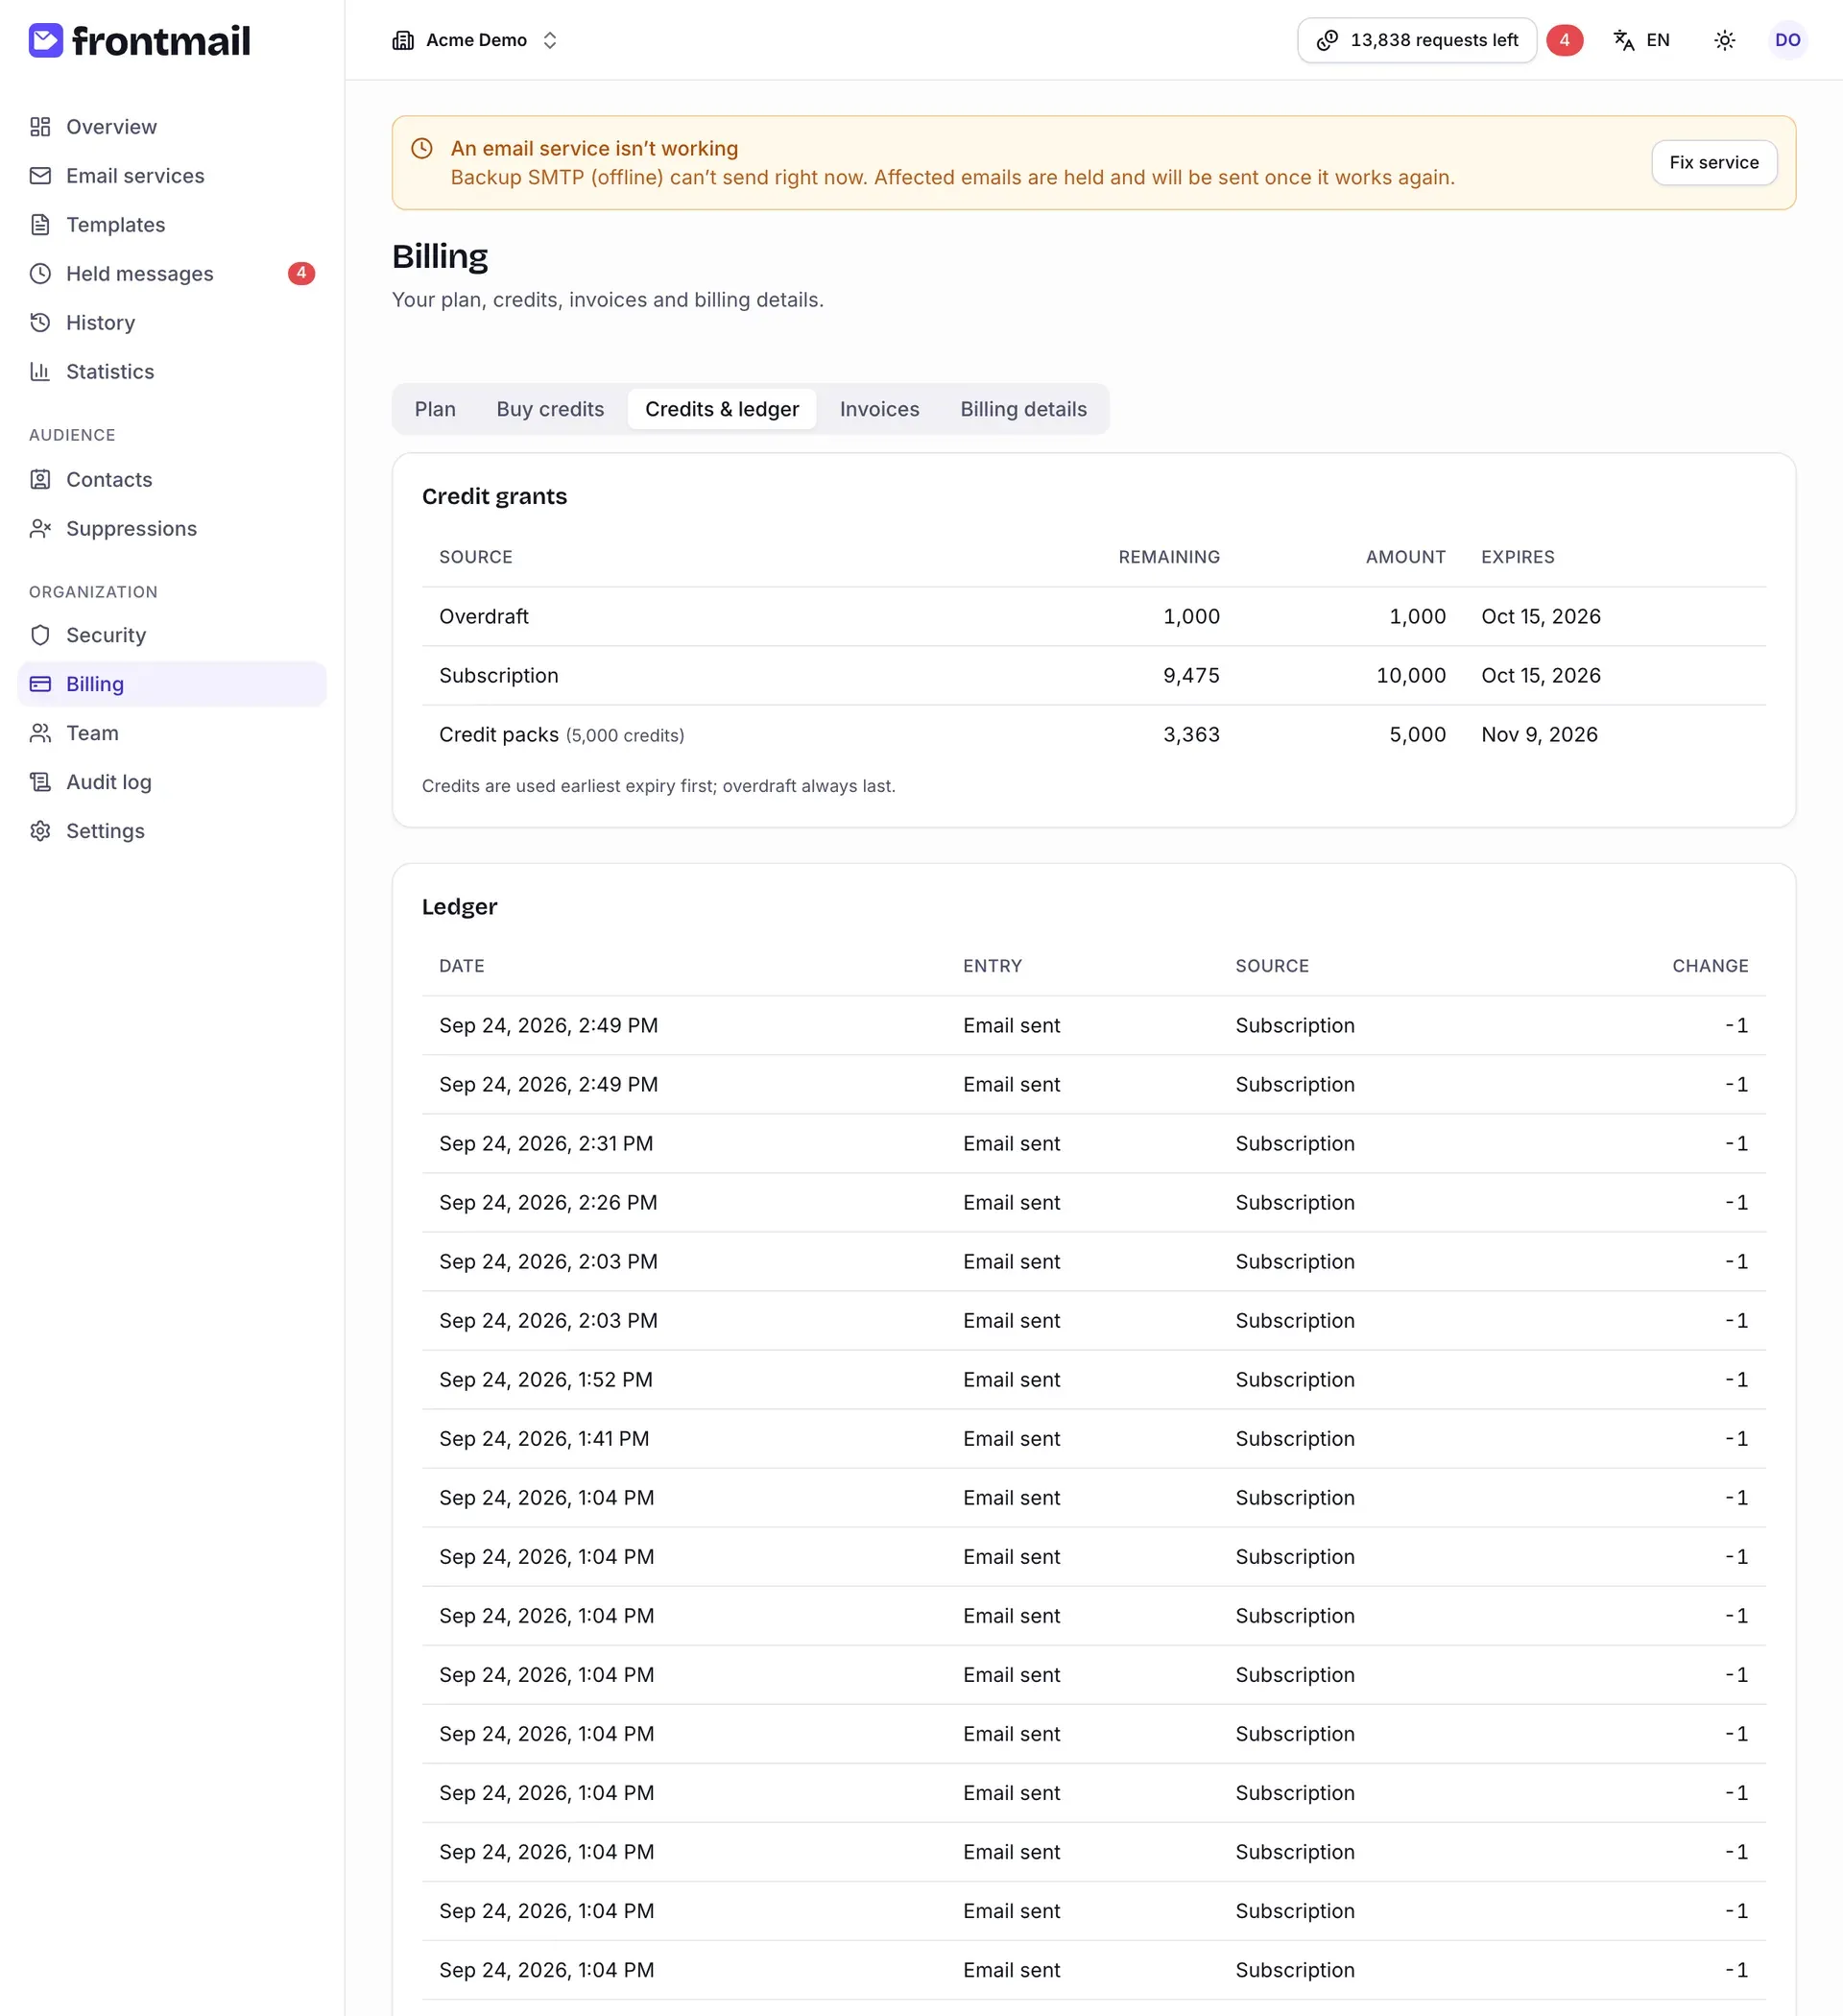The image size is (1843, 2016).
Task: Click the CHANGE column header in Ledger
Action: [x=1709, y=966]
